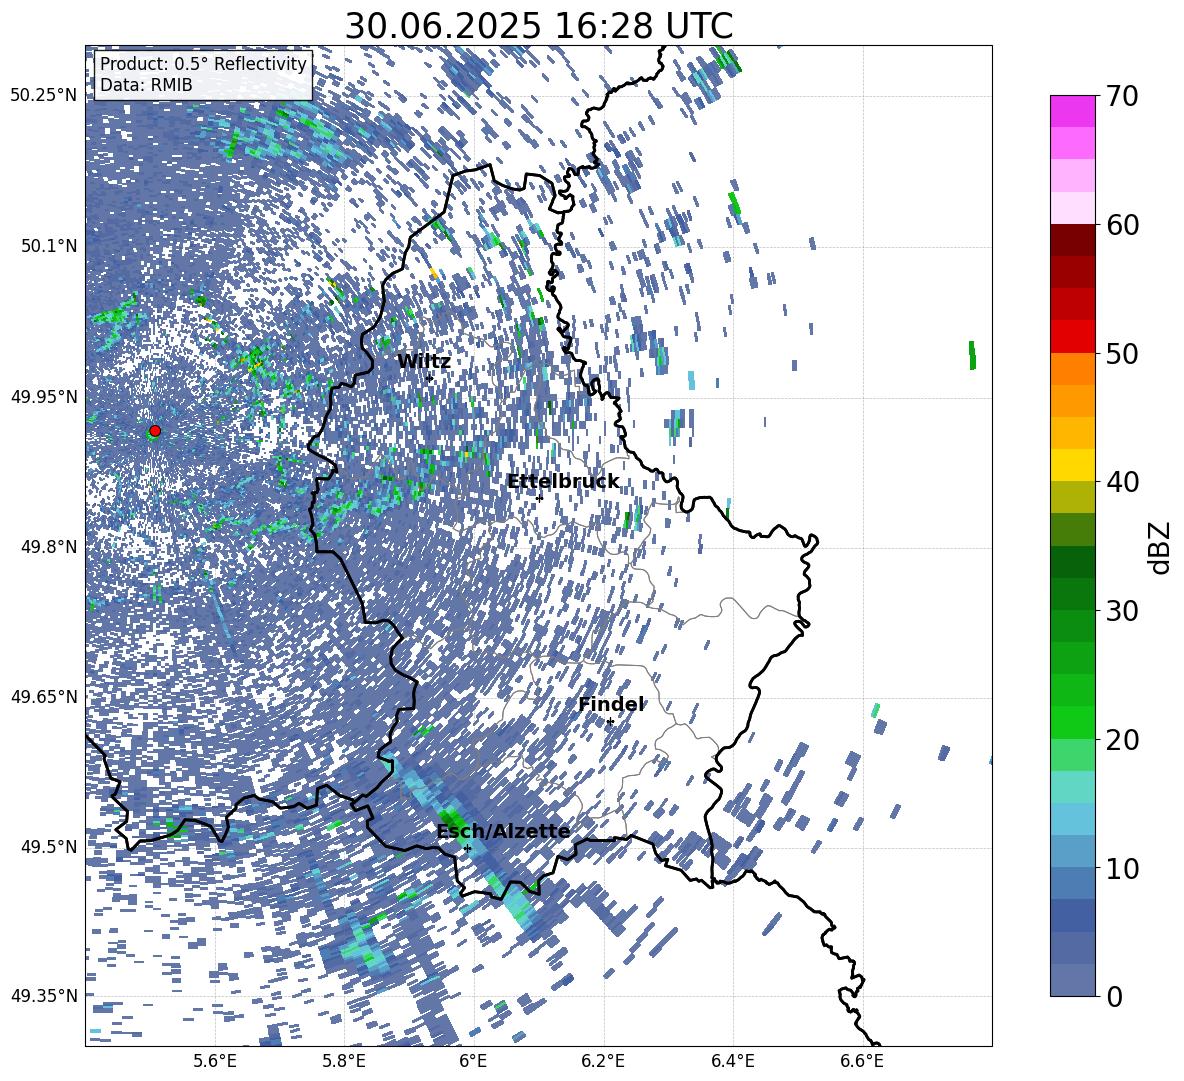Click the 50.1°N latitude label

tap(49, 246)
